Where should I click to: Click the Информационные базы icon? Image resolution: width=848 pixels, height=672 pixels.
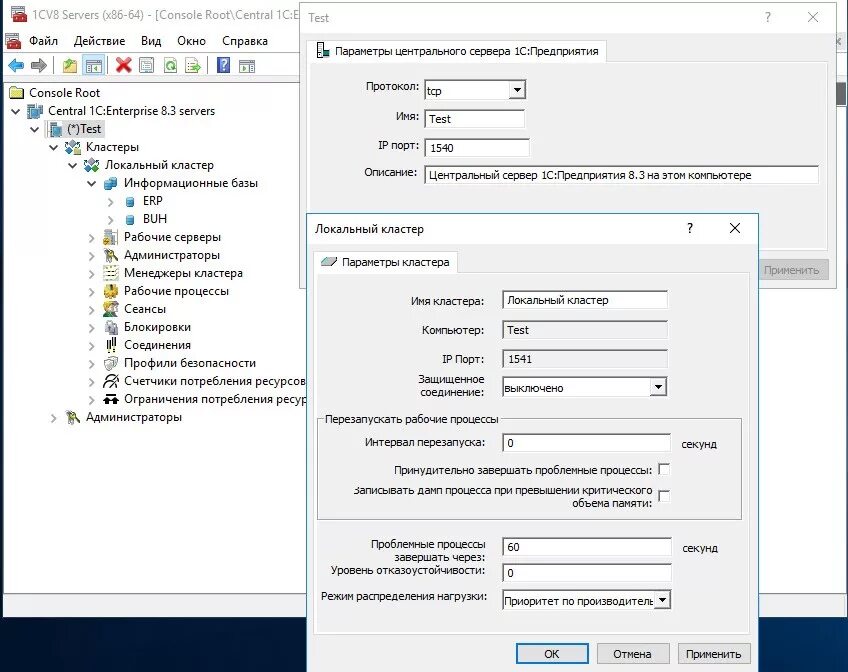click(110, 183)
